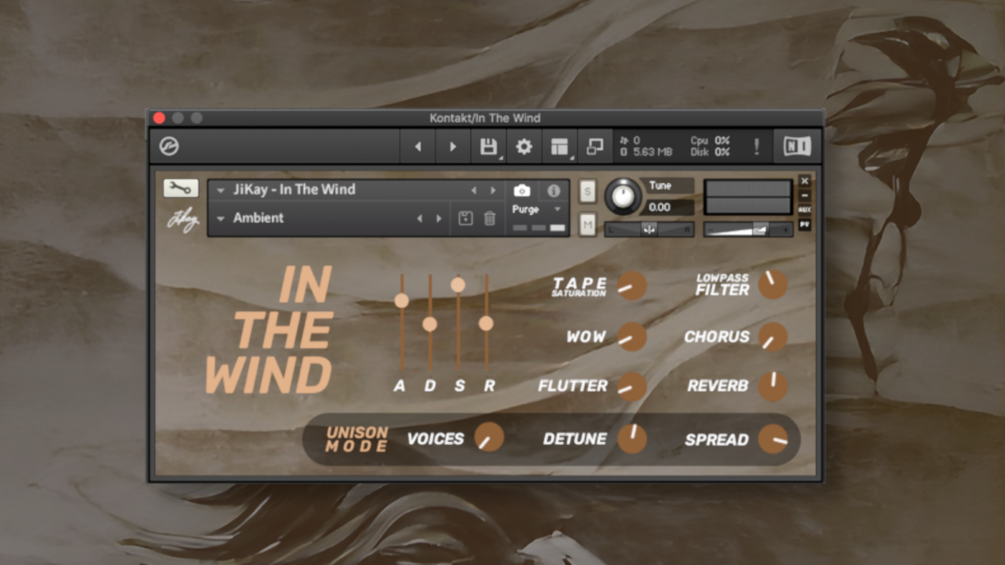Click the Reverb knob
The height and width of the screenshot is (565, 1005).
click(773, 386)
